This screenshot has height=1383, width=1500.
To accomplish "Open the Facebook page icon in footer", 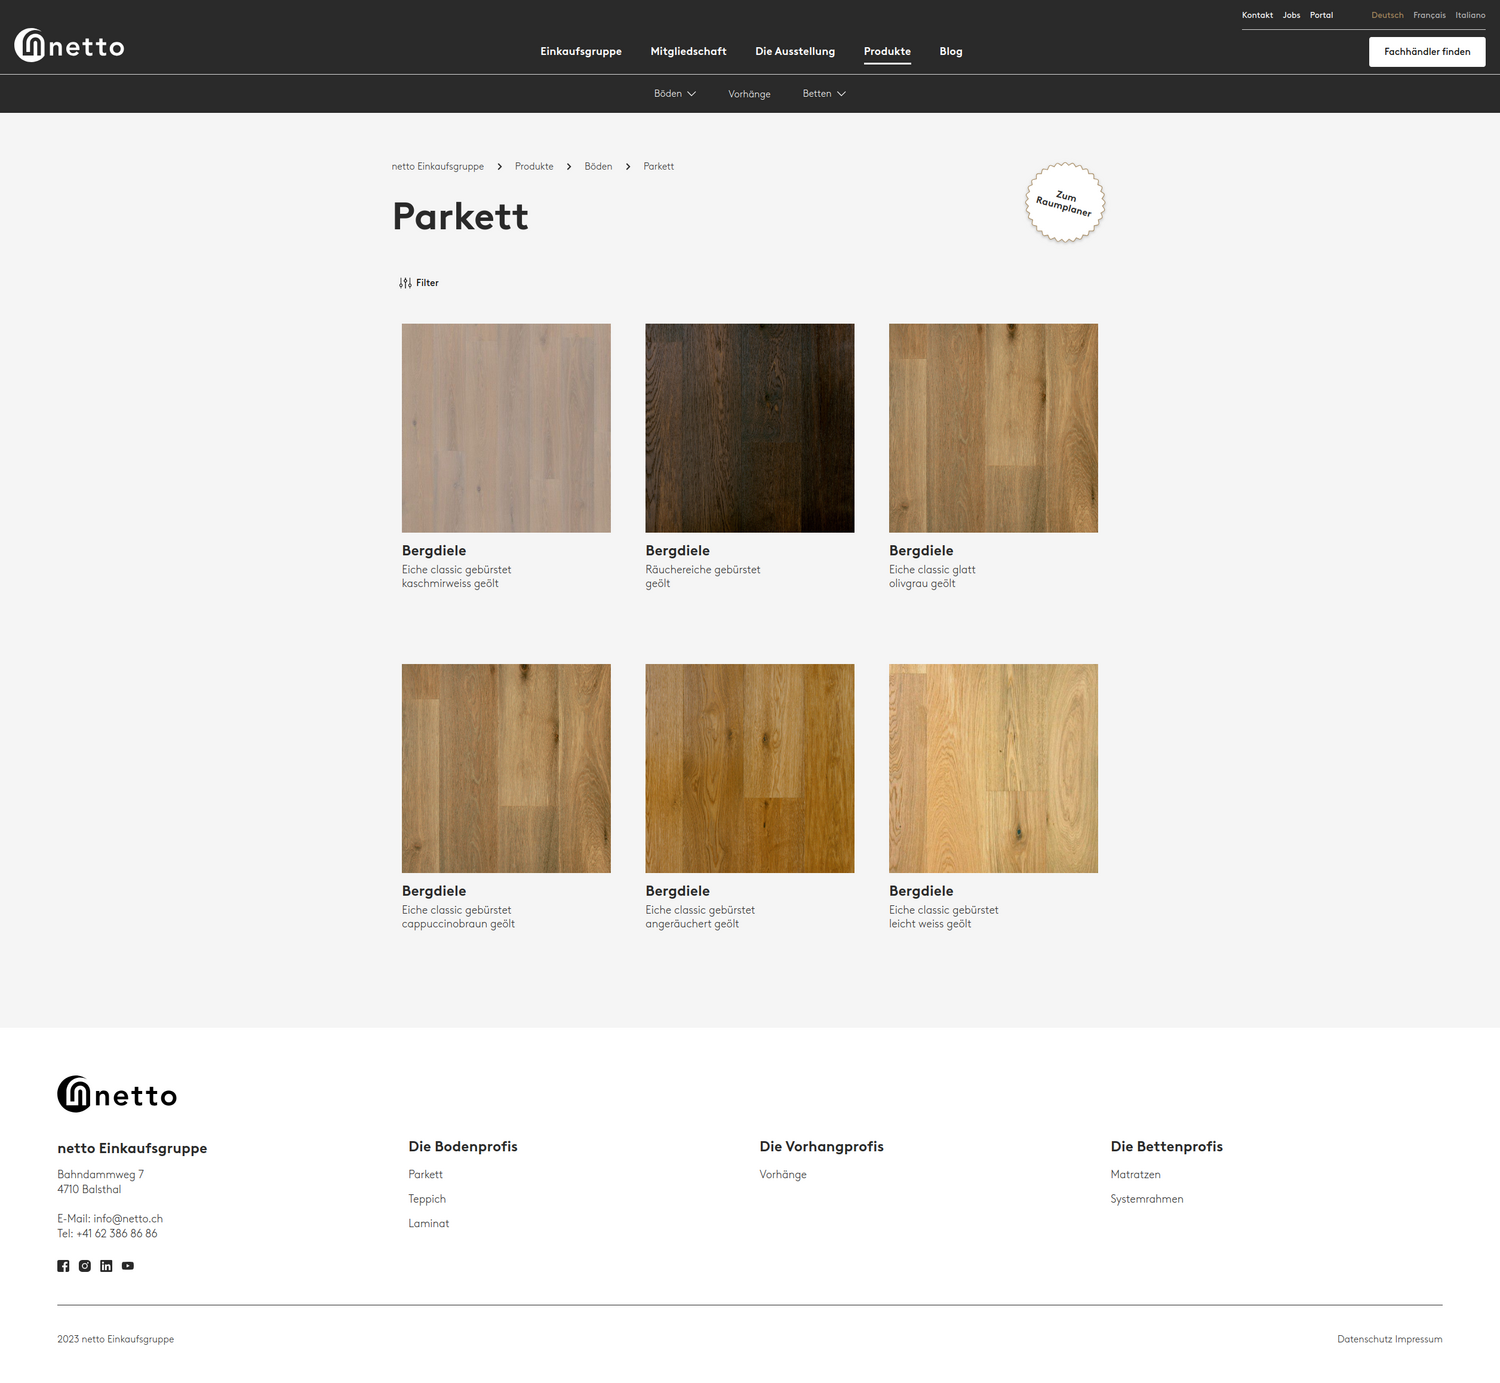I will point(63,1266).
